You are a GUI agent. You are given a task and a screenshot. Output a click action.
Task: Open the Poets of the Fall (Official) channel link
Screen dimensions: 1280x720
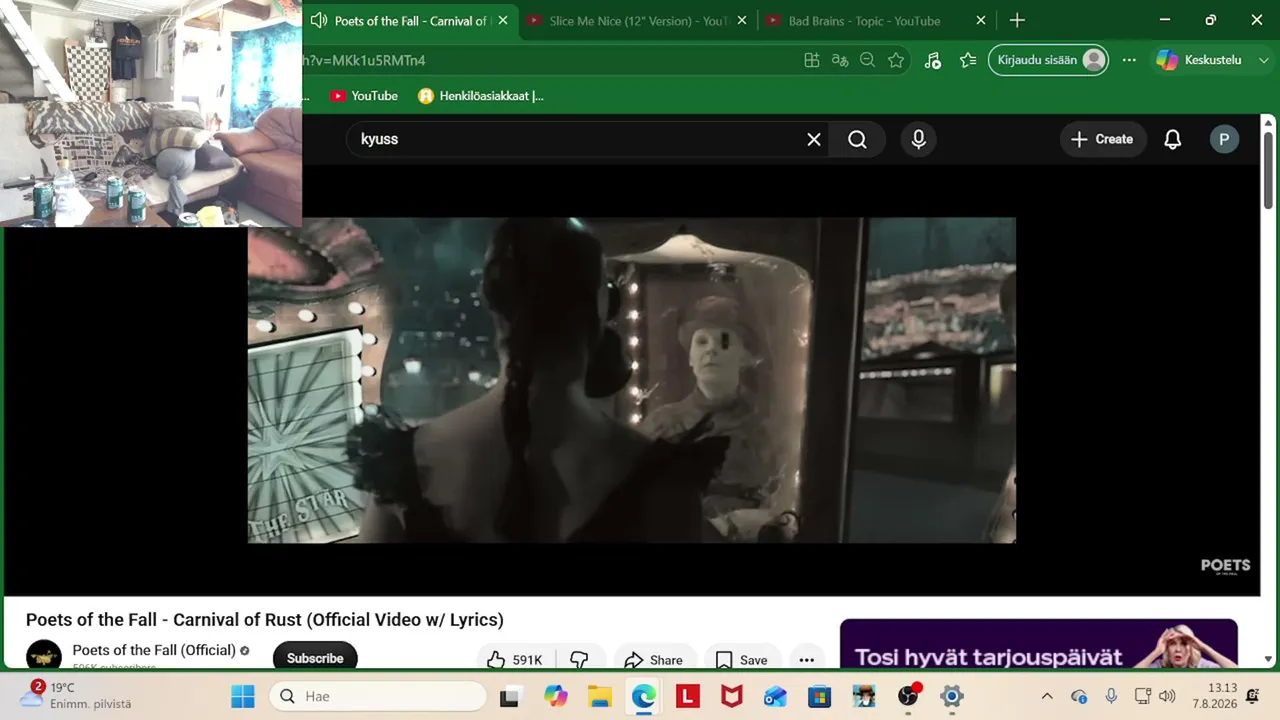pyautogui.click(x=154, y=650)
